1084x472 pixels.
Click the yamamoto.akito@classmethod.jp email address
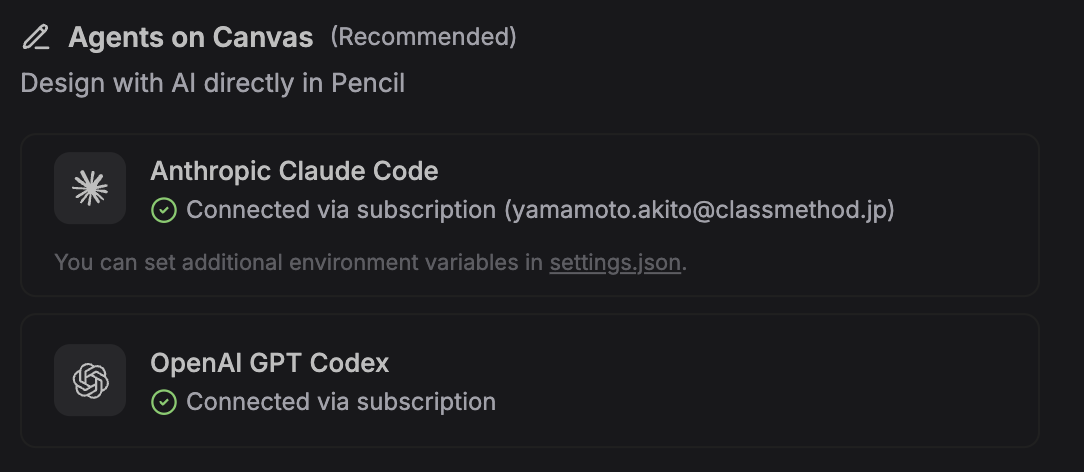700,210
